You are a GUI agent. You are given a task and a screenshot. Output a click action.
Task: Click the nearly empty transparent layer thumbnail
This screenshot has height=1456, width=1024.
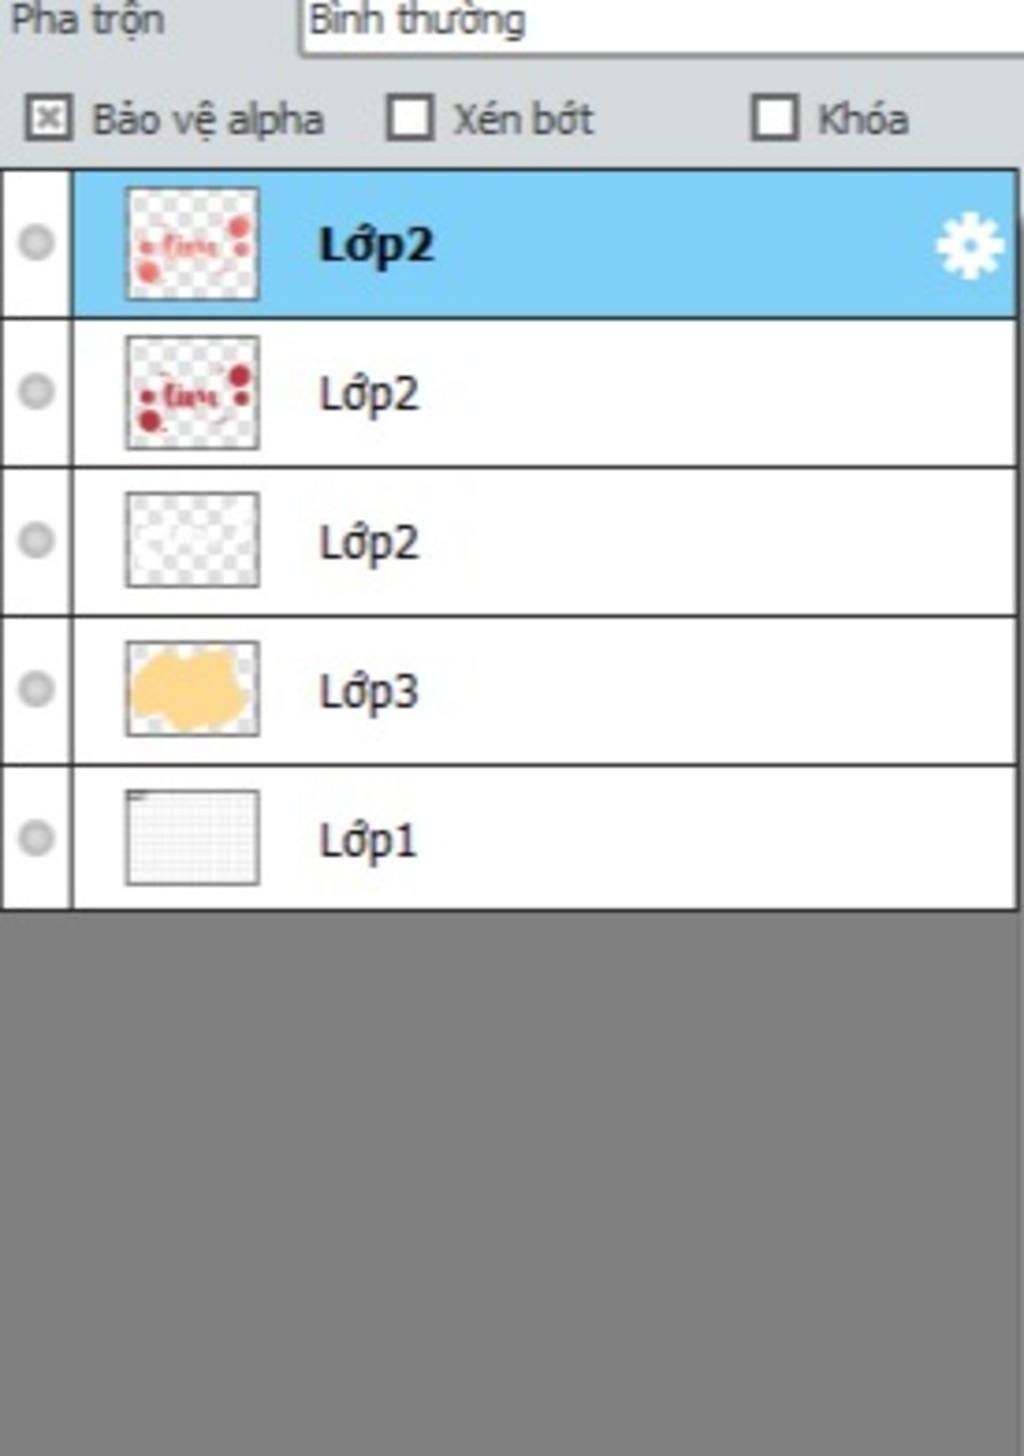192,540
